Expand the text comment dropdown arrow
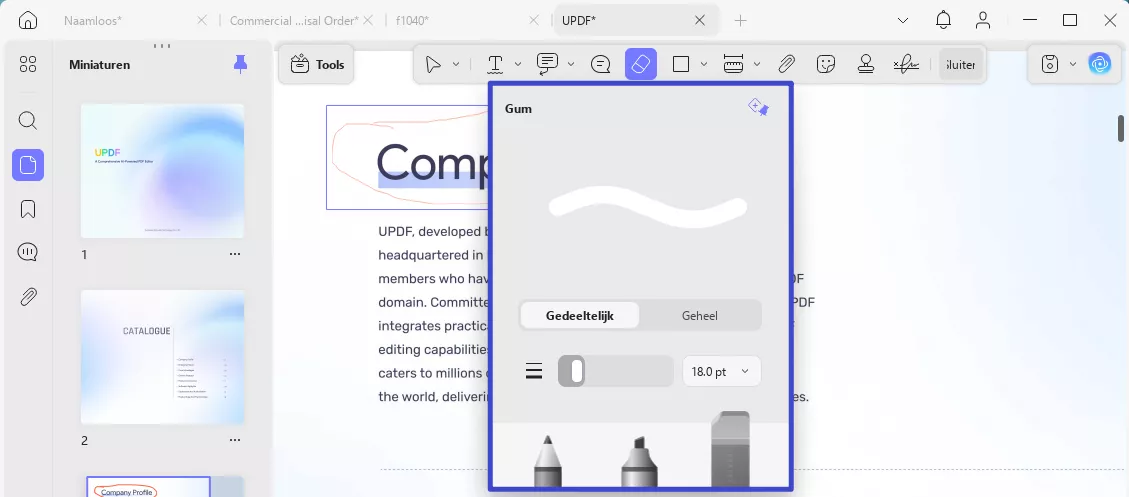This screenshot has height=497, width=1129. click(571, 64)
